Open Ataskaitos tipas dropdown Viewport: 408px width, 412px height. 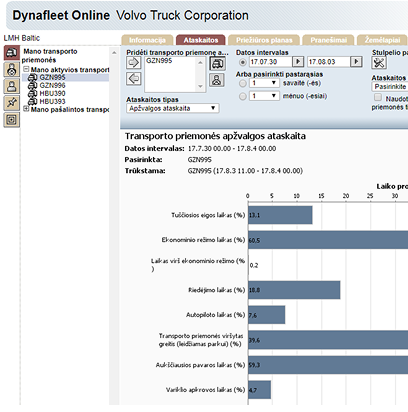[173, 108]
